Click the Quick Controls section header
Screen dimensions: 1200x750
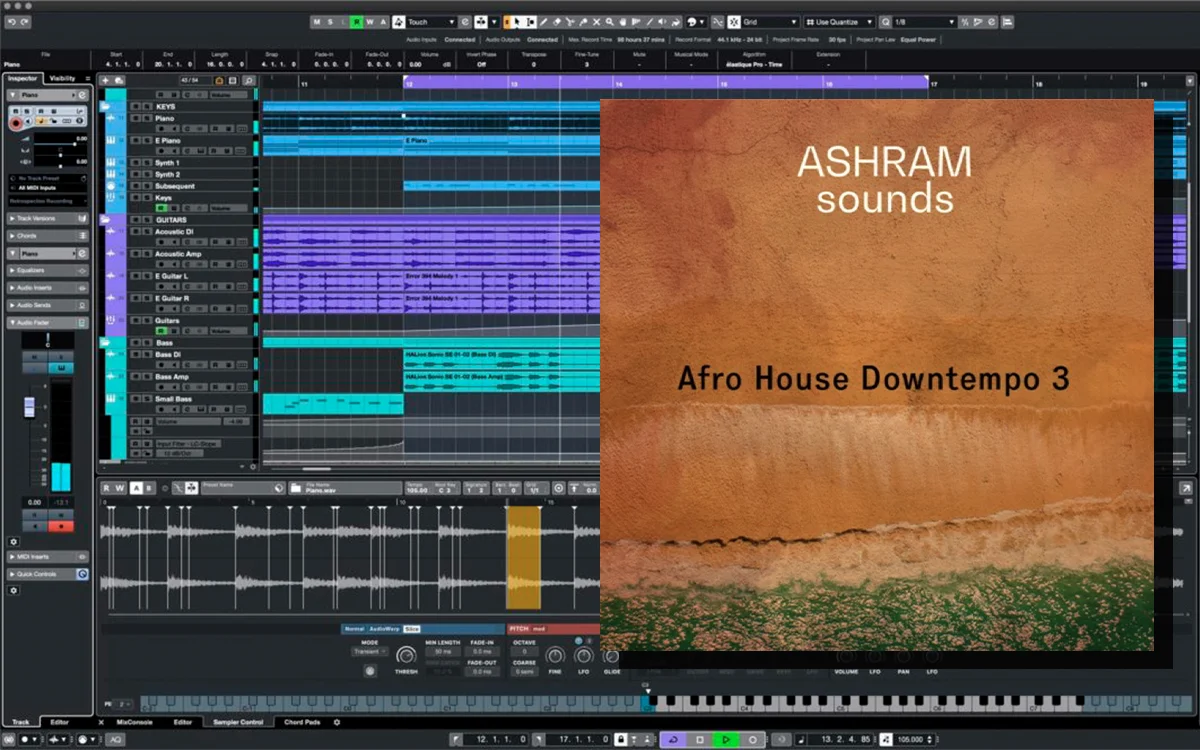[47, 574]
